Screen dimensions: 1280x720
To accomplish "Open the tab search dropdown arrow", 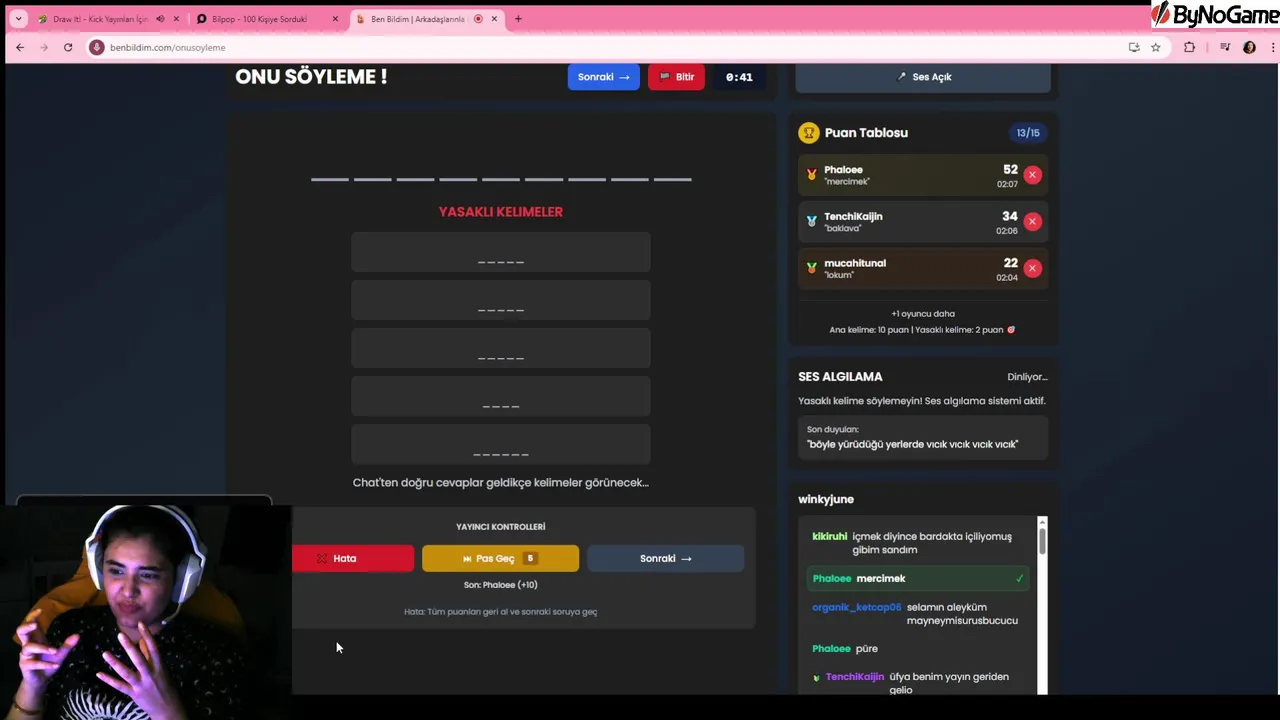I will 18,19.
